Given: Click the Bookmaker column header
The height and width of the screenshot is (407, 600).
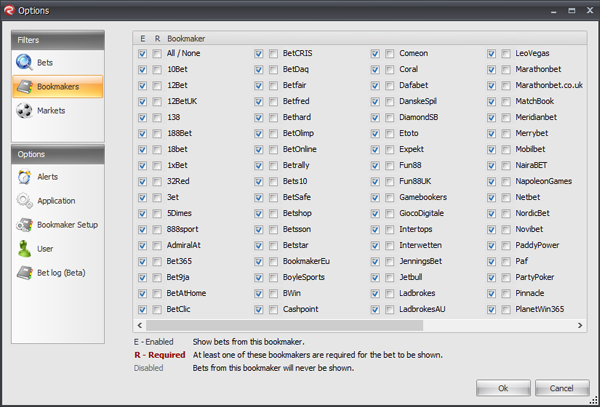Looking at the screenshot, I should coord(186,39).
